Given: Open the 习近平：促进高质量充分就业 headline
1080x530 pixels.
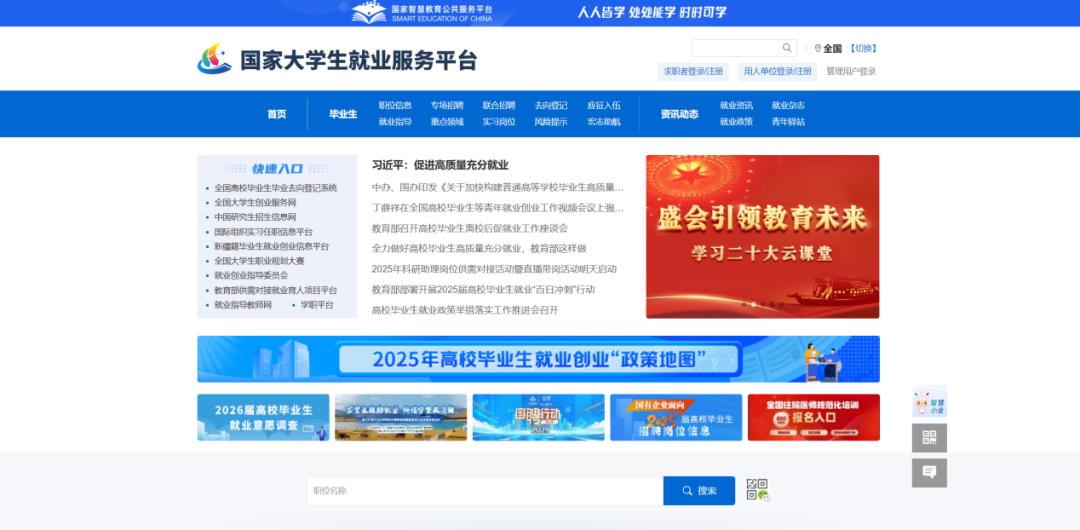Looking at the screenshot, I should pos(440,165).
